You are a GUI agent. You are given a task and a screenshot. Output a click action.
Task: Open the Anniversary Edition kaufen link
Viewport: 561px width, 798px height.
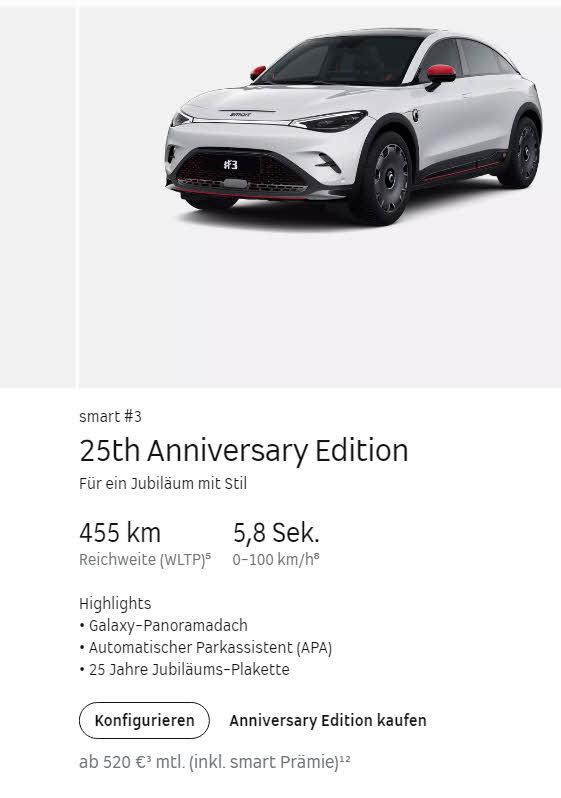click(328, 721)
